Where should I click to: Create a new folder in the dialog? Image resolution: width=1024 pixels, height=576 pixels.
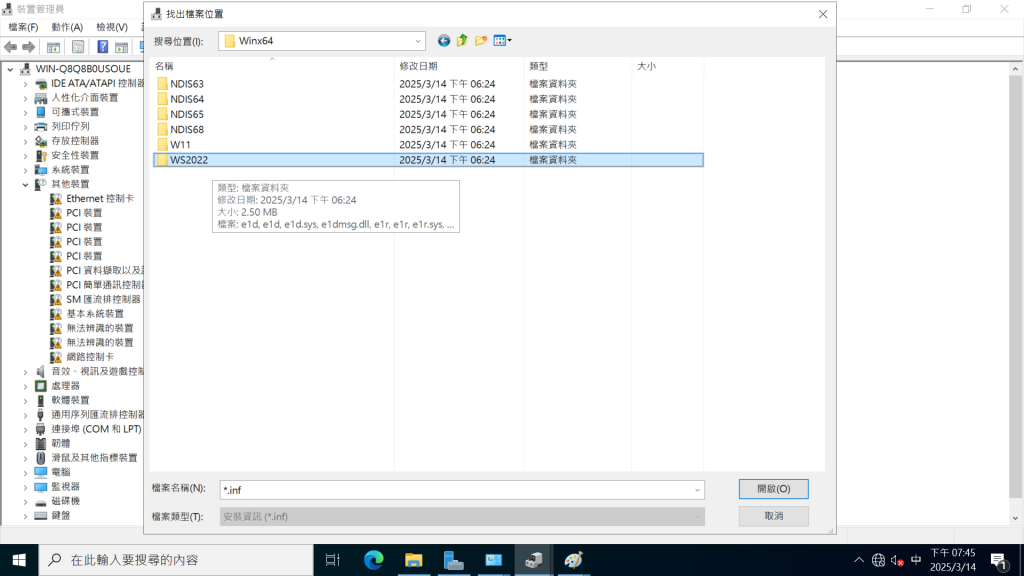[x=481, y=41]
